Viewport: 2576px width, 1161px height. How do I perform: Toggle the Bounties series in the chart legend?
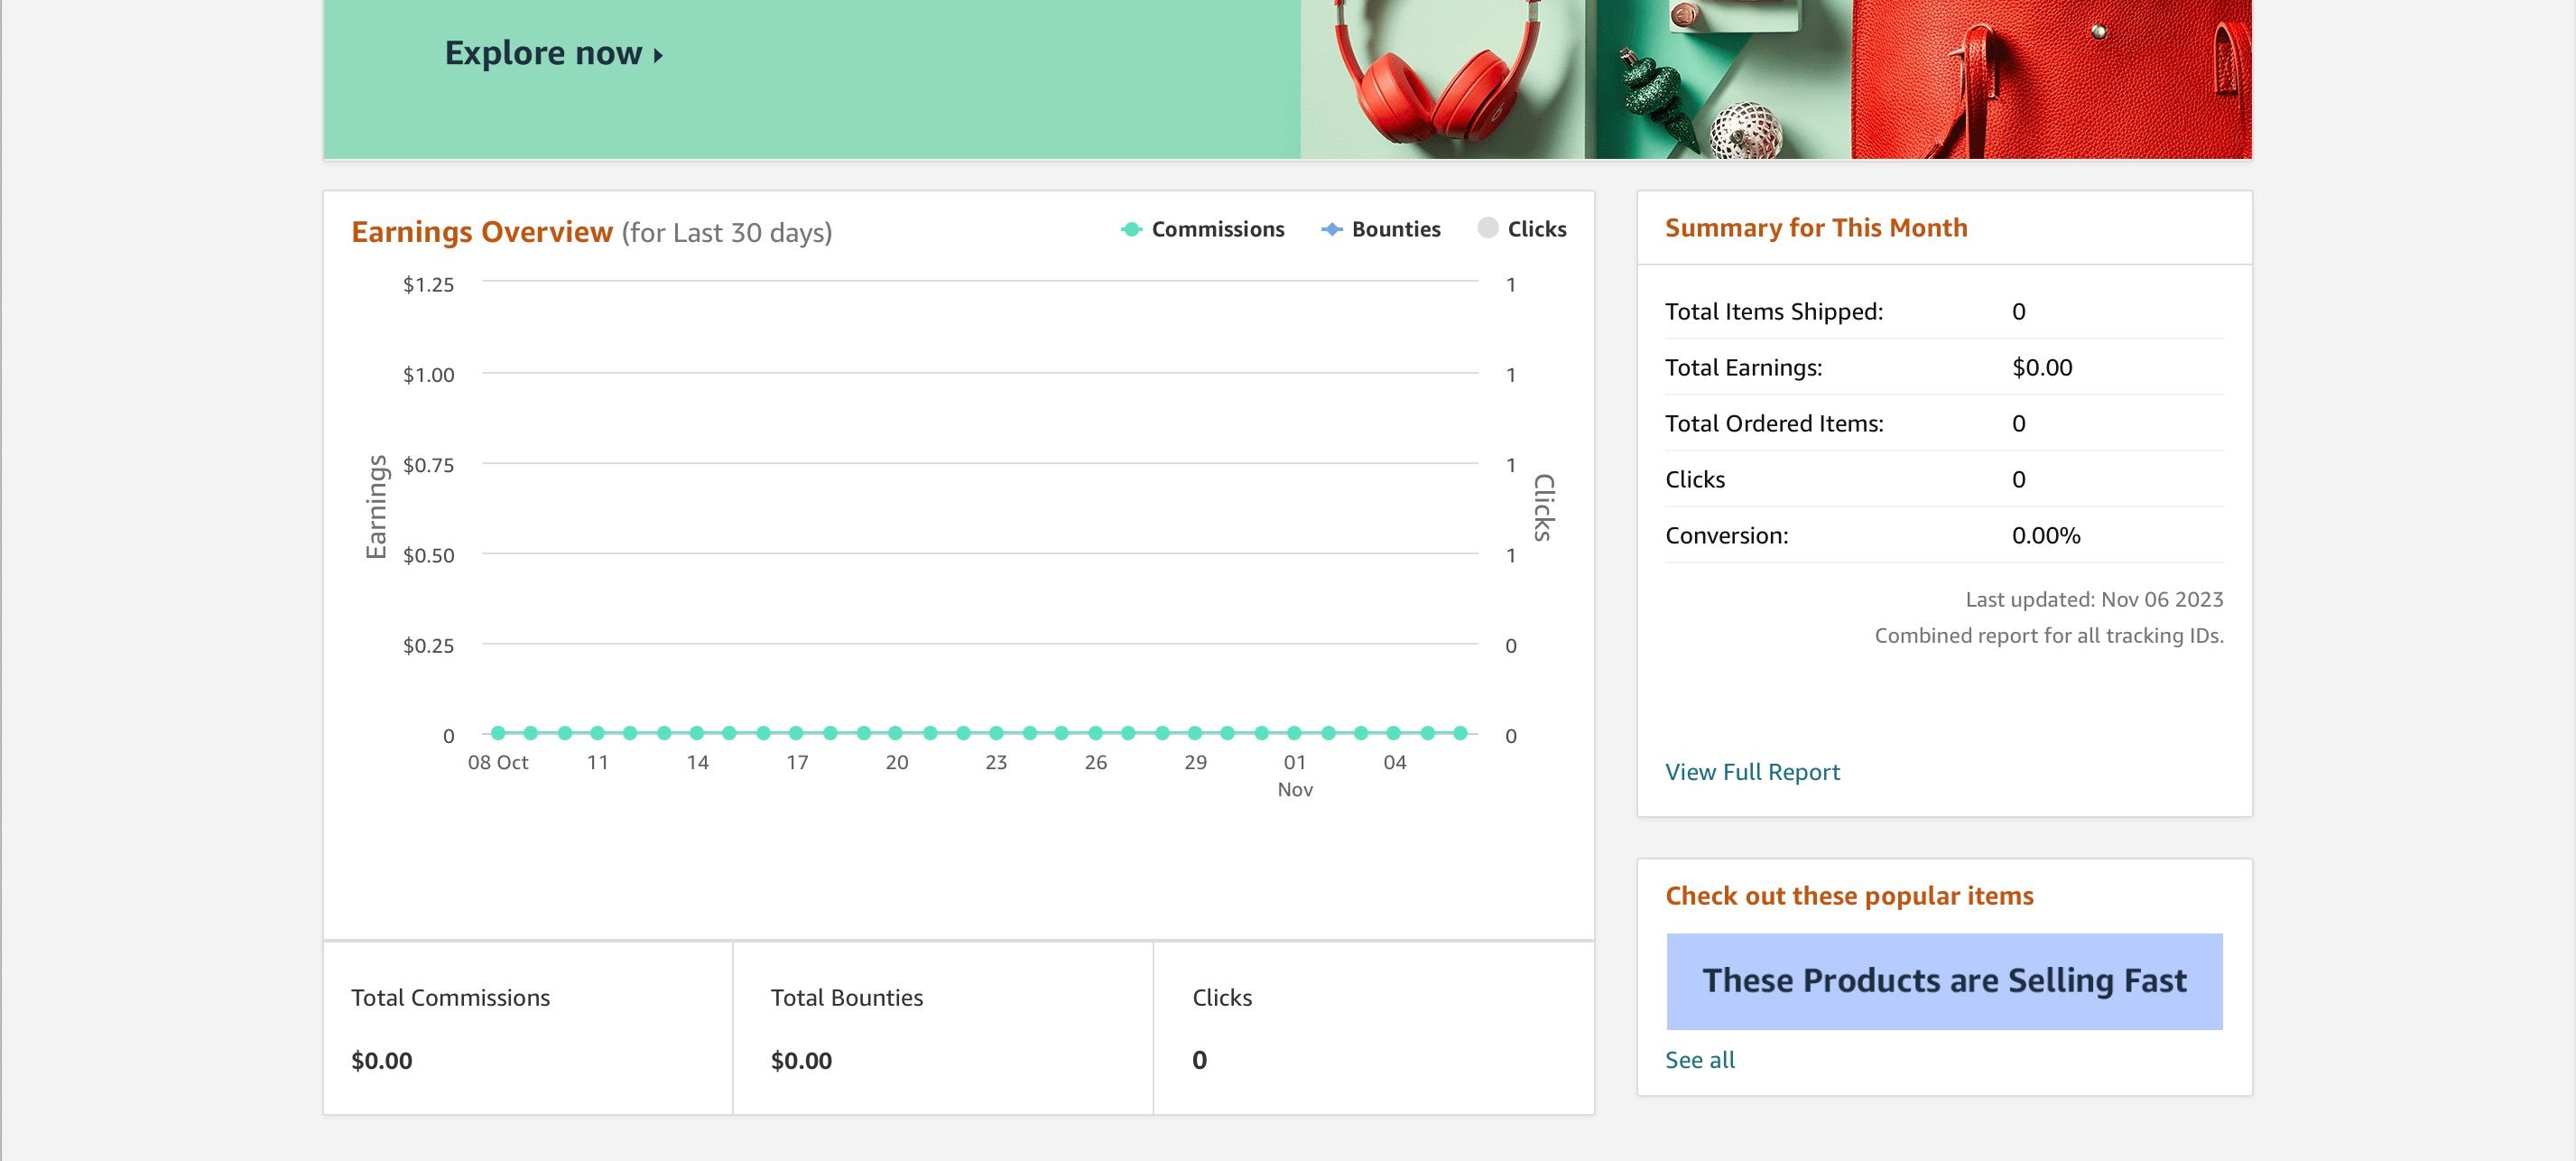point(1395,229)
